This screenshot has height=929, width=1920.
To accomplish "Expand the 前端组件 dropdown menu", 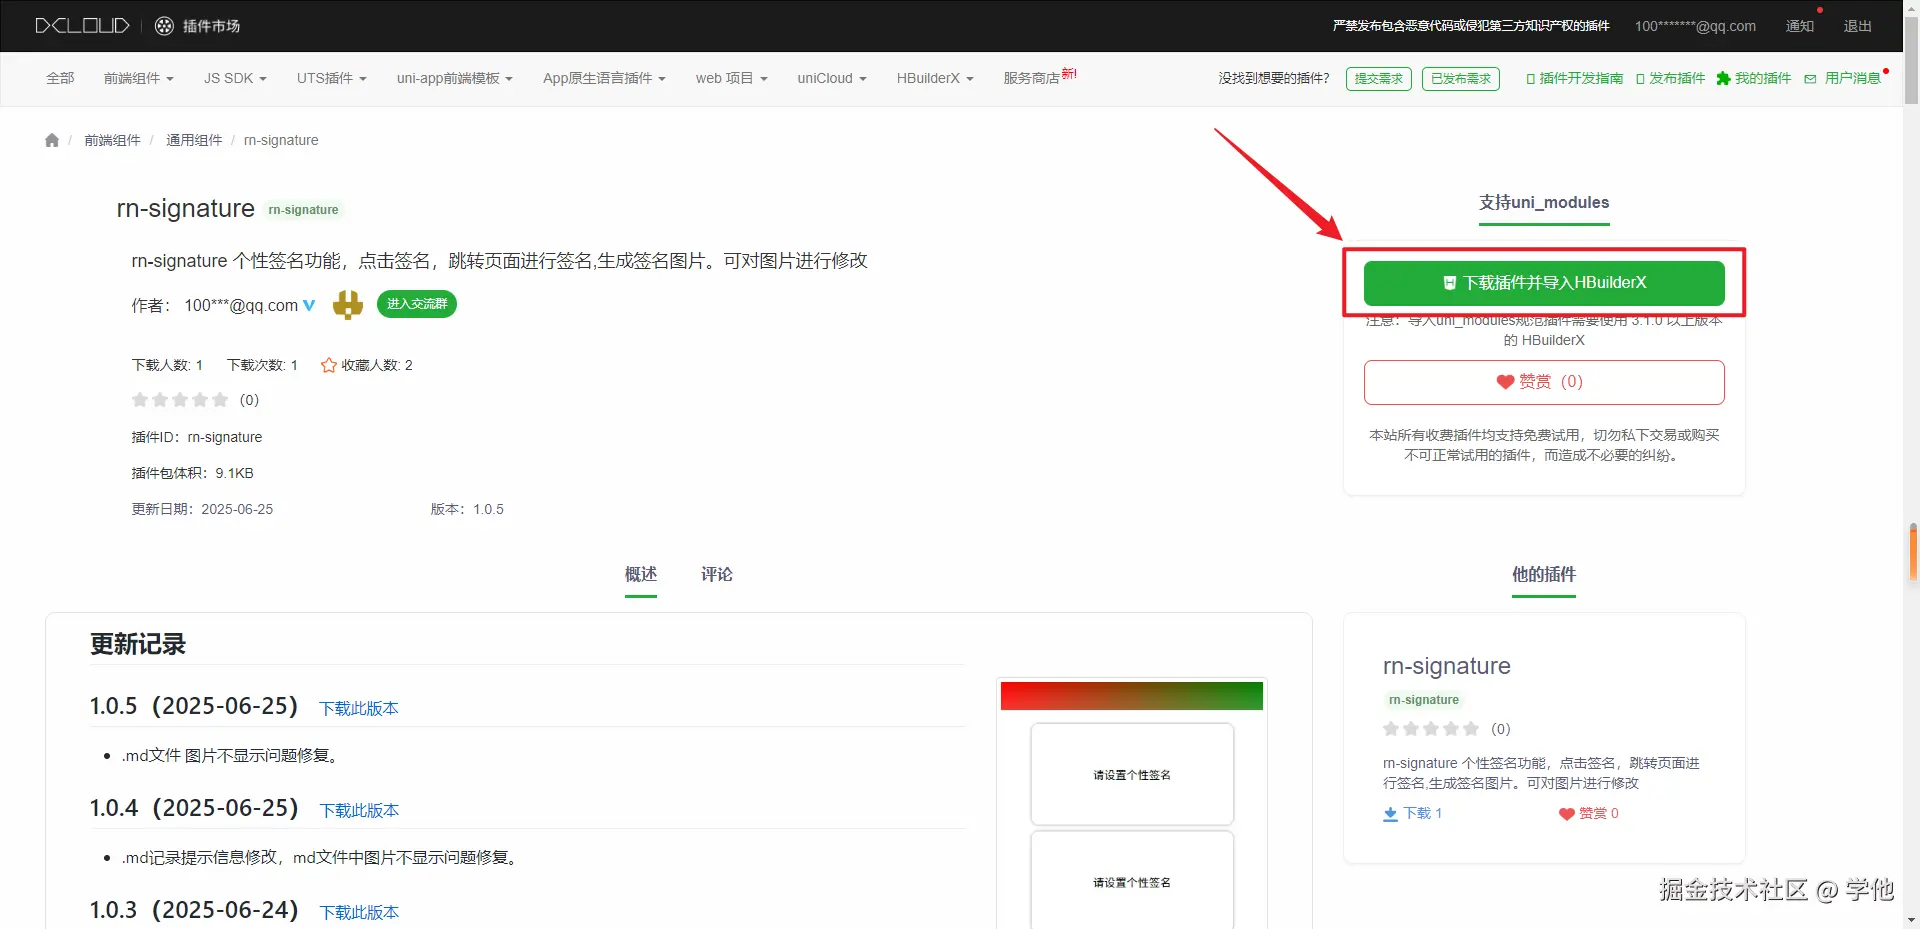I will point(138,78).
